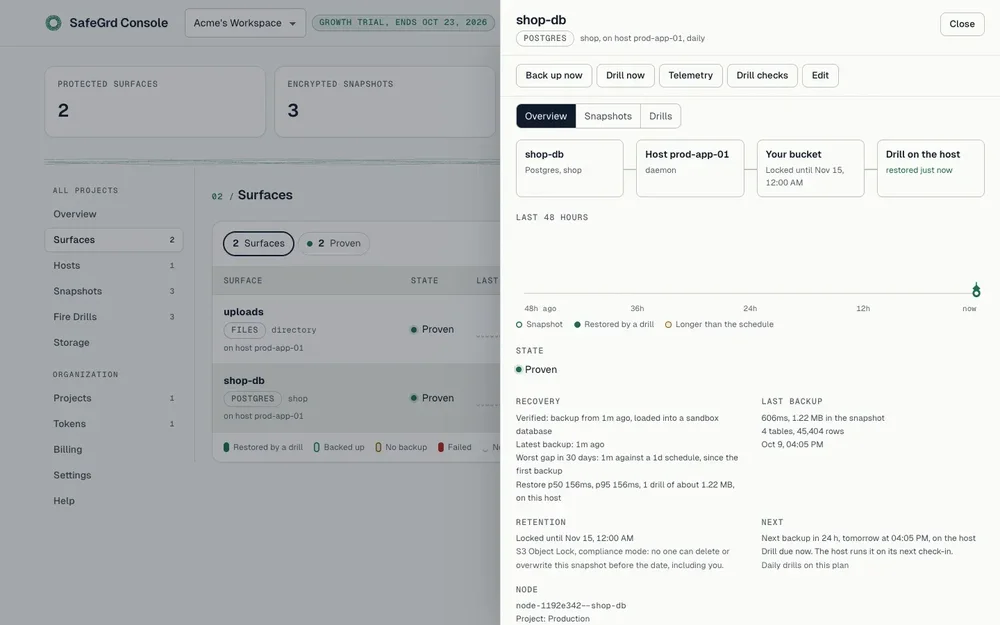
Task: Click the Longer than the schedule legend dot
Action: click(668, 325)
